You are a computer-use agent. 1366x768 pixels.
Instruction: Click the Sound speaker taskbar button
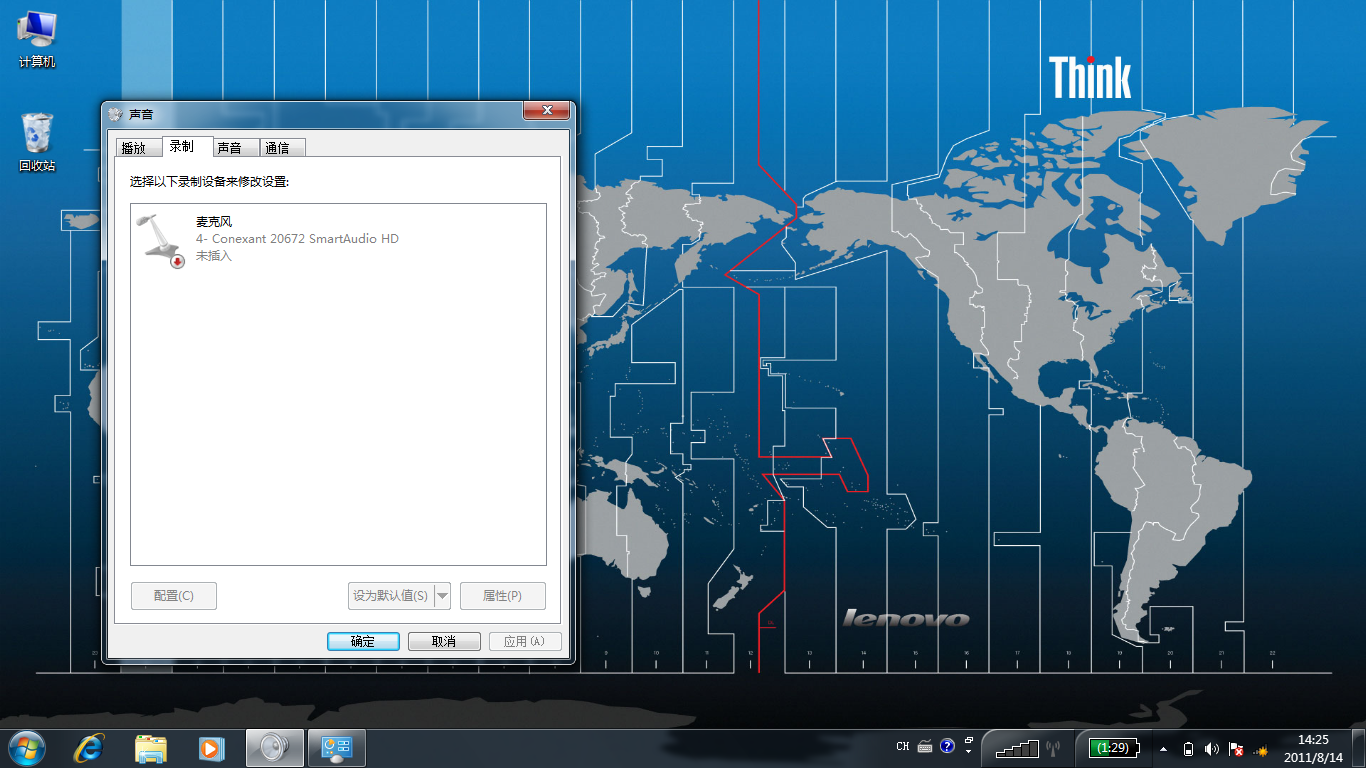pyautogui.click(x=273, y=747)
